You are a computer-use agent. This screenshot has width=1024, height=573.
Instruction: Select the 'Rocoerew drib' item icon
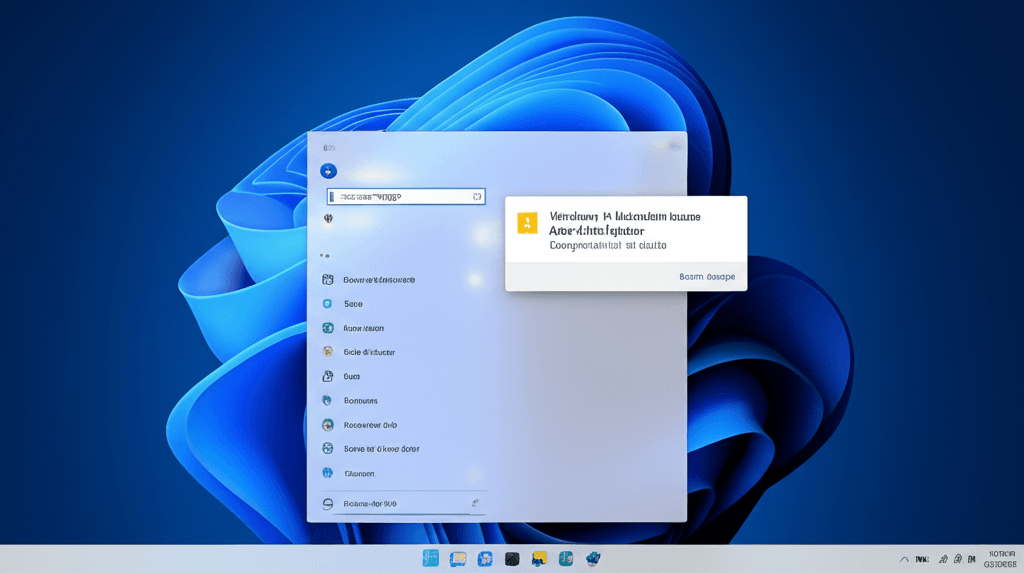[x=328, y=425]
